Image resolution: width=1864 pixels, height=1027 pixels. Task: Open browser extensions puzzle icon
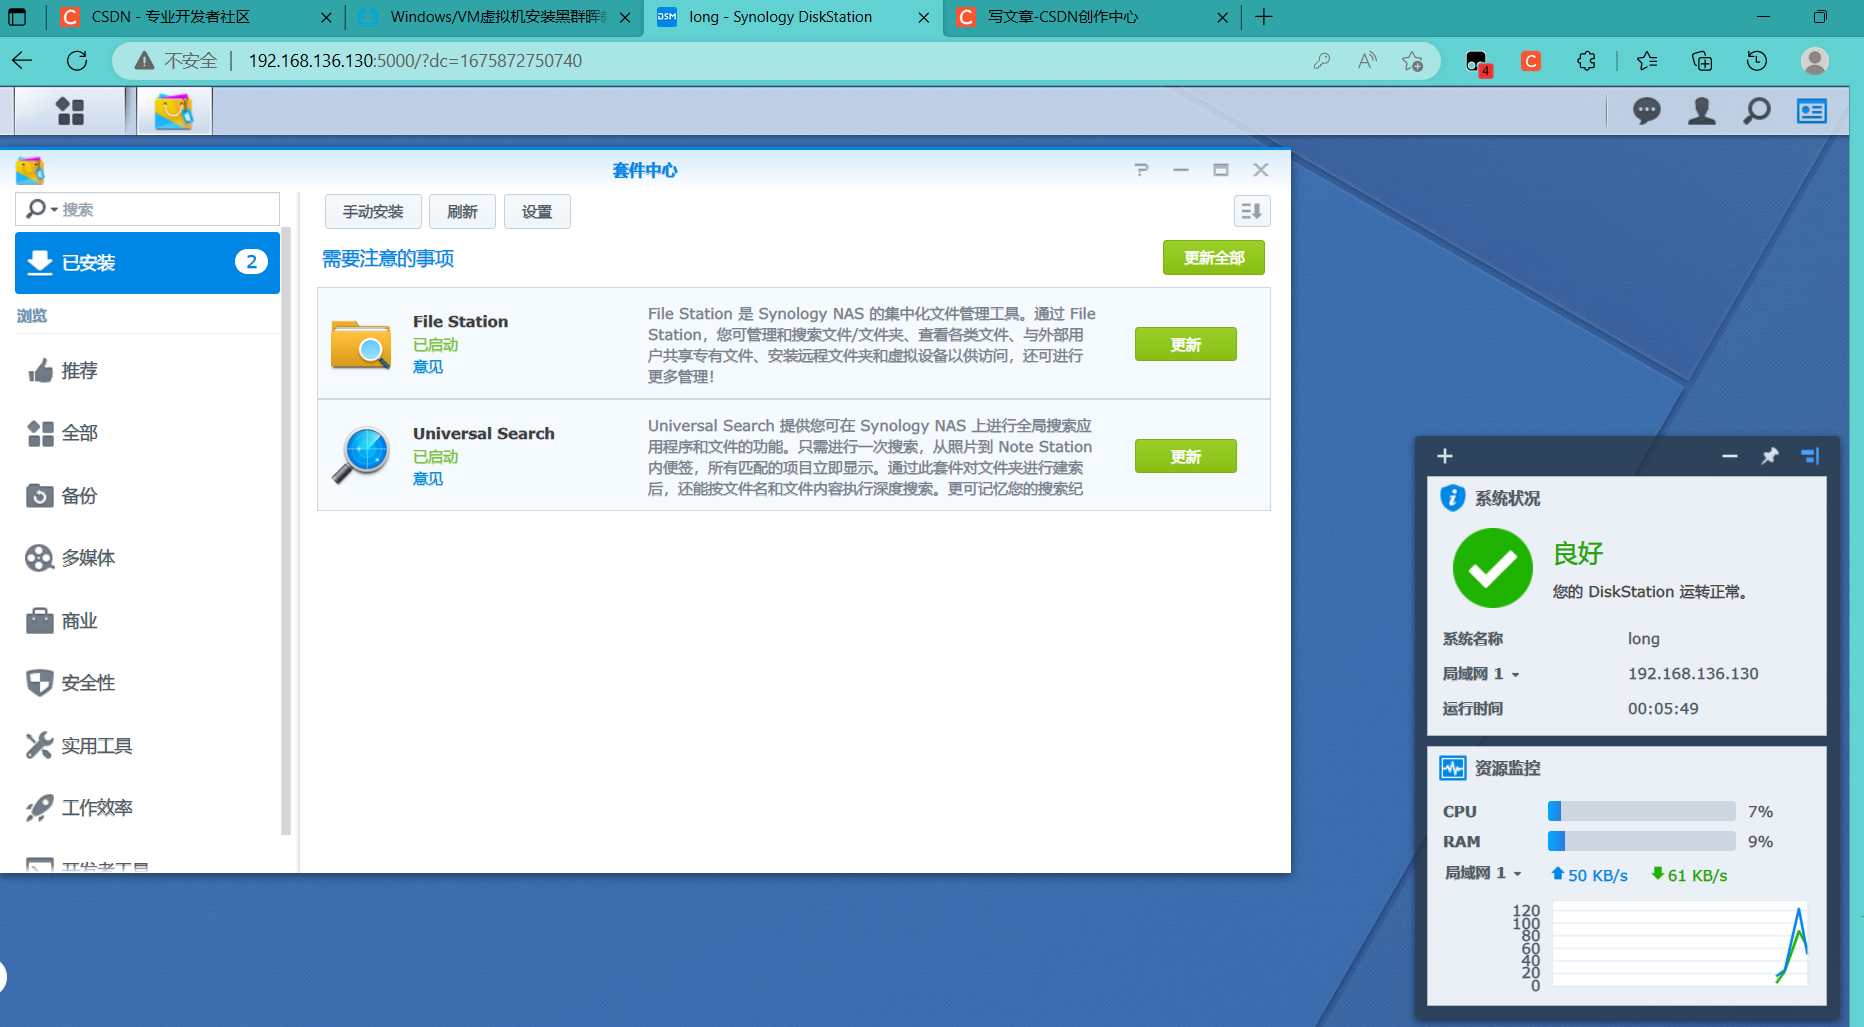pos(1586,61)
